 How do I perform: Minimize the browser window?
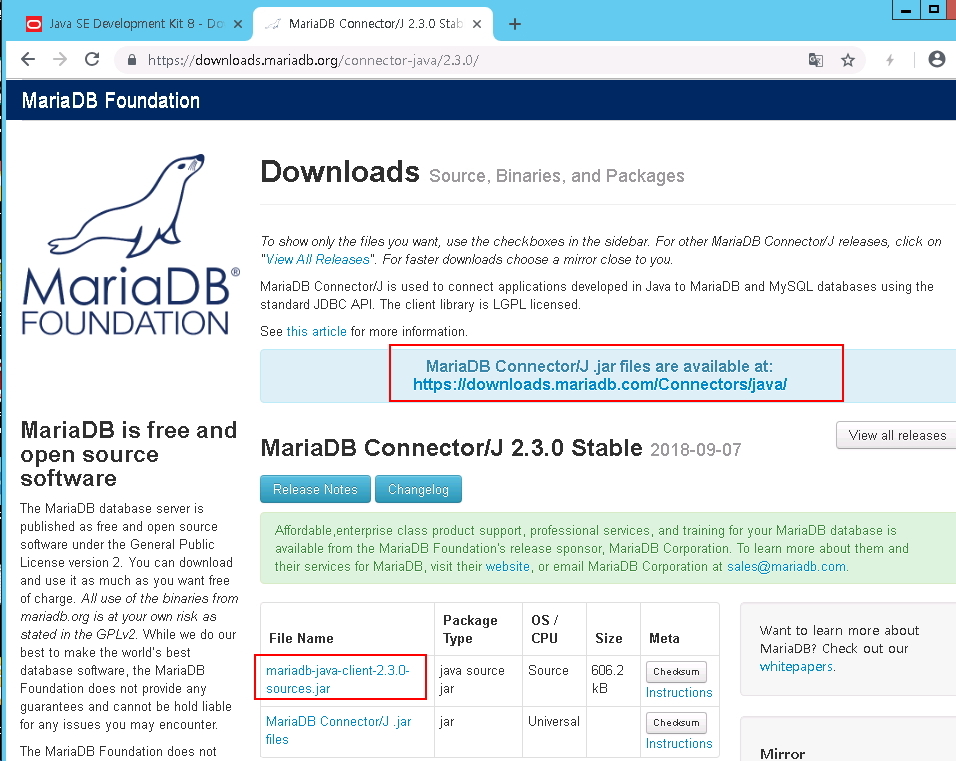[x=906, y=10]
